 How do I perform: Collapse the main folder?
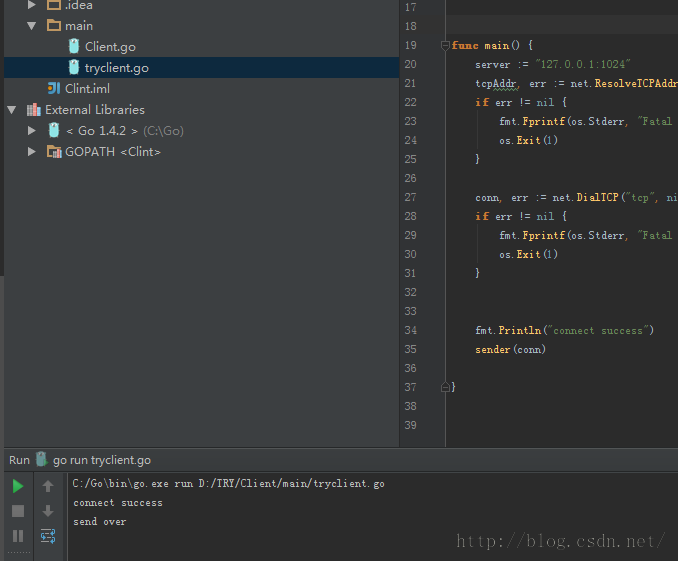pyautogui.click(x=32, y=26)
